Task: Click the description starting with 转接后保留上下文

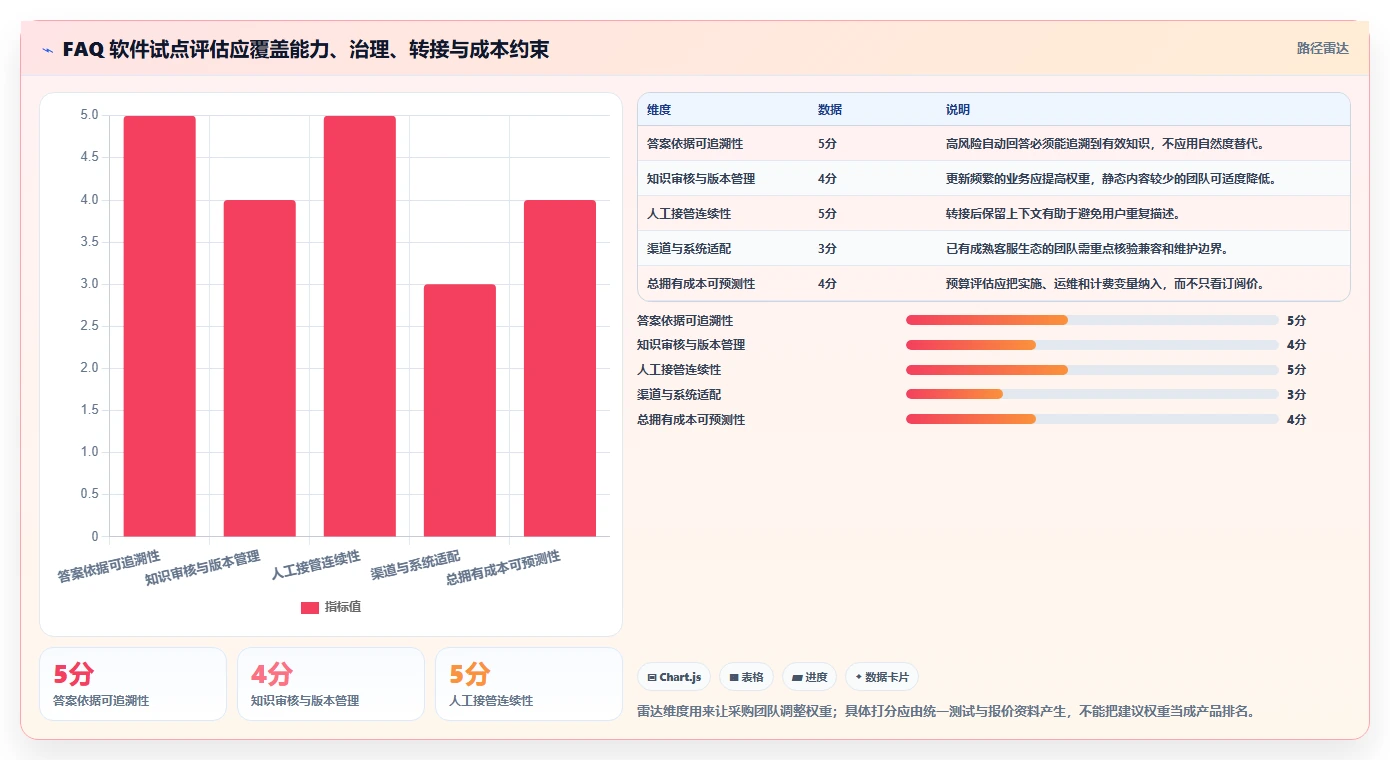Action: (x=1064, y=214)
